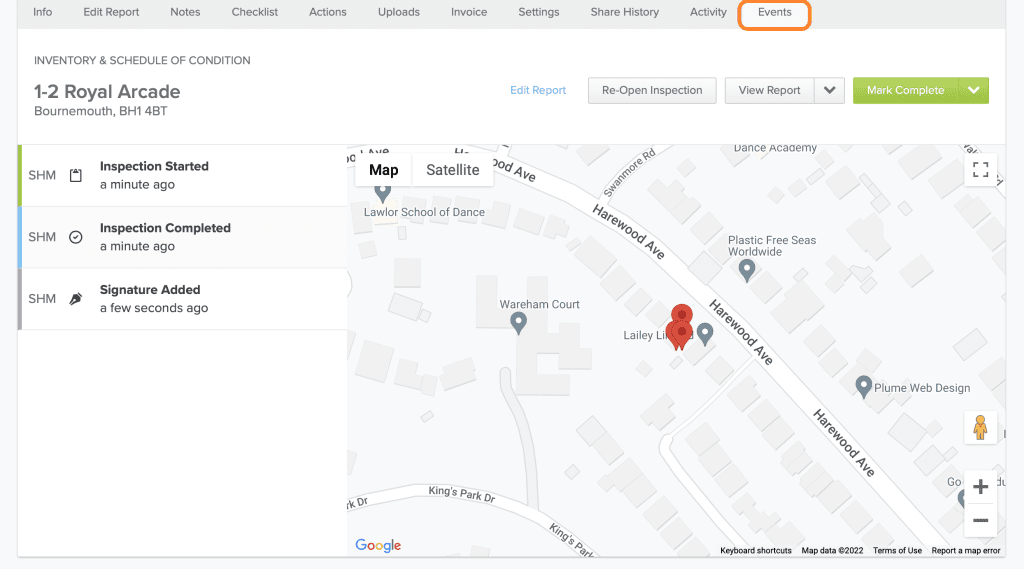The width and height of the screenshot is (1024, 569).
Task: Toggle fullscreen map view
Action: tap(980, 170)
